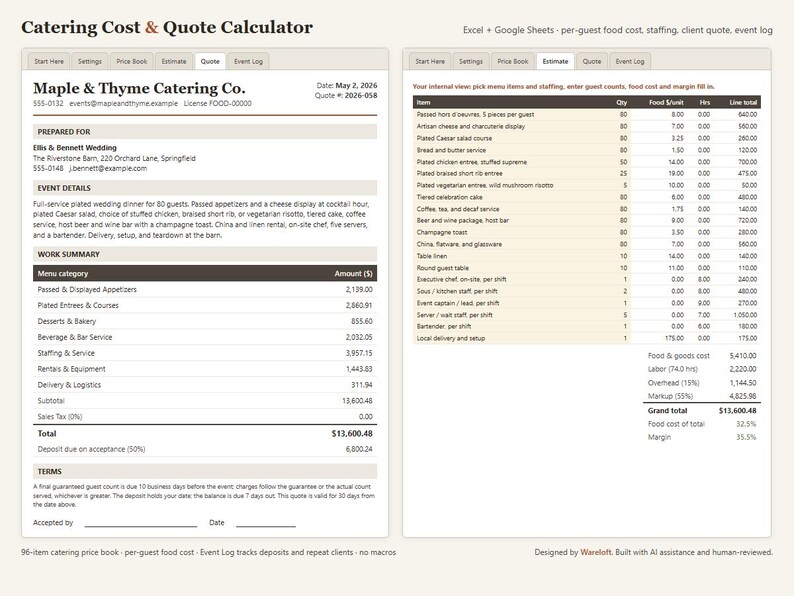Click the Margin 35.5% value
The height and width of the screenshot is (596, 794).
point(746,437)
